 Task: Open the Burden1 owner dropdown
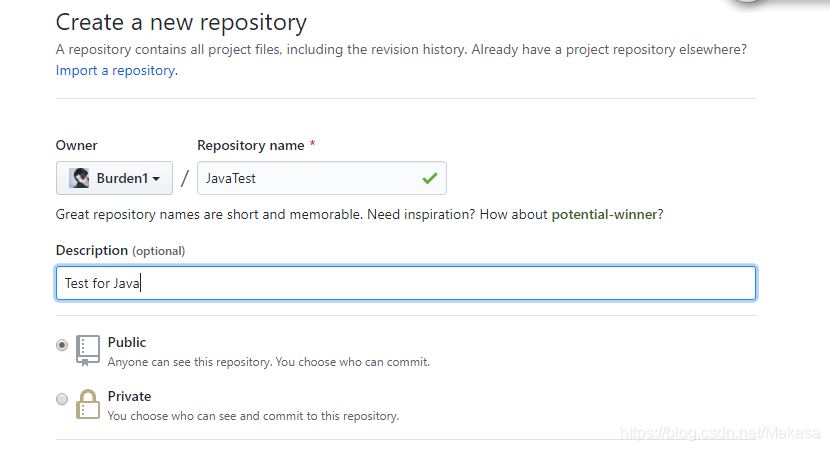pyautogui.click(x=114, y=178)
